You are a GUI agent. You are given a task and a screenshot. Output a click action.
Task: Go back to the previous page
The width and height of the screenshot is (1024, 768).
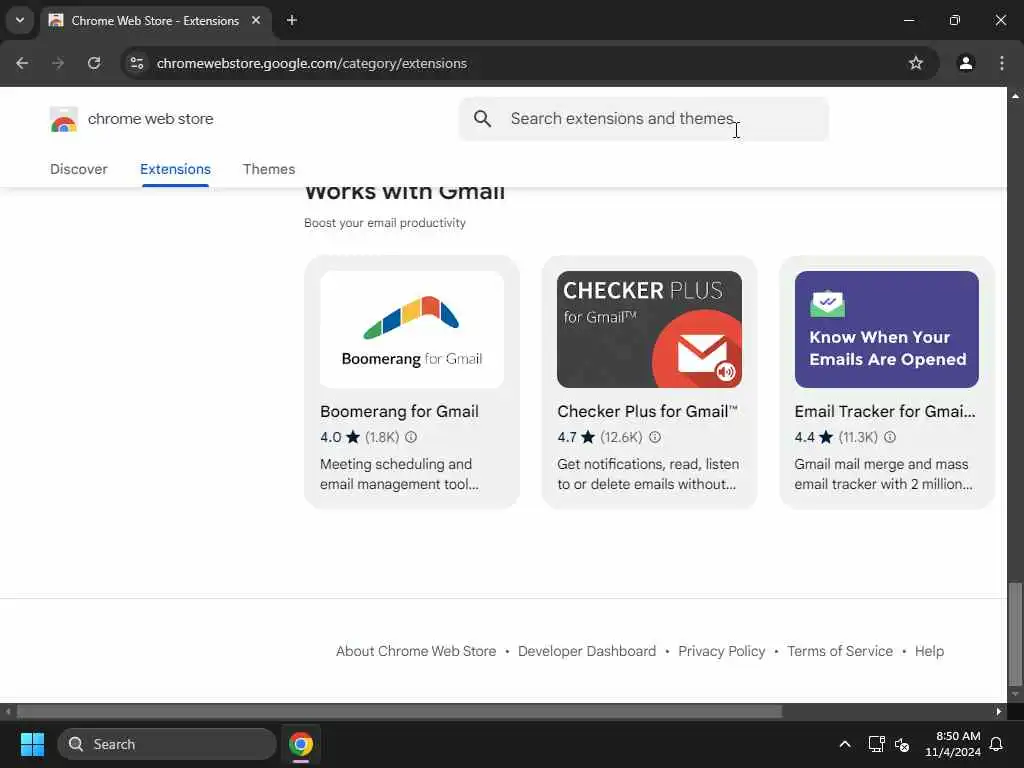pos(22,63)
